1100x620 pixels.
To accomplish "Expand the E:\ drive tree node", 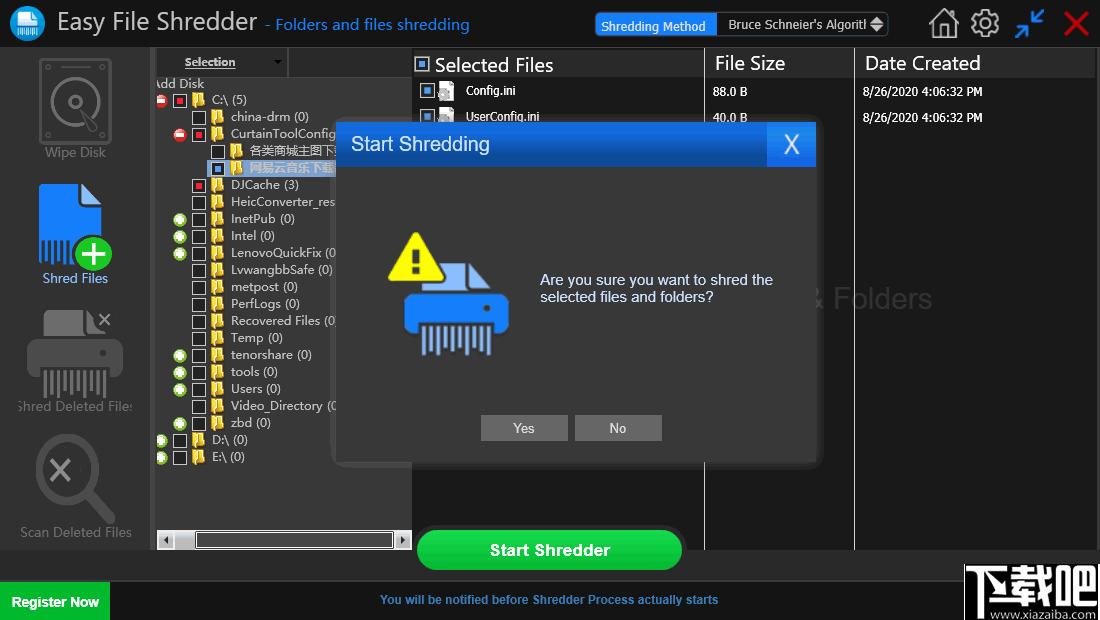I will [x=161, y=457].
